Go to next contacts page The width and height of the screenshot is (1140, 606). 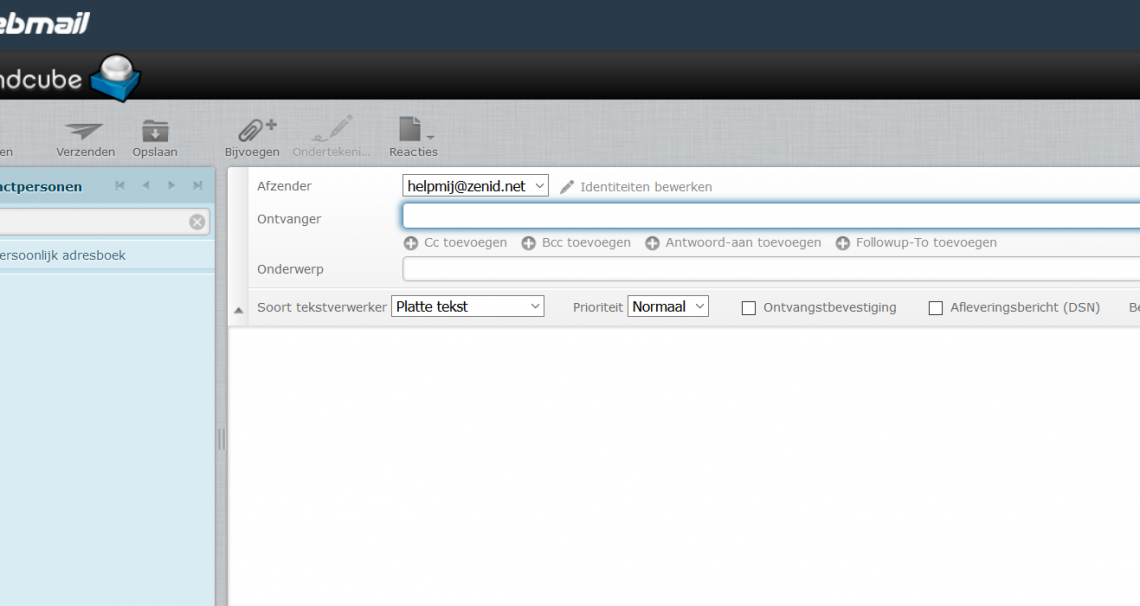click(172, 185)
